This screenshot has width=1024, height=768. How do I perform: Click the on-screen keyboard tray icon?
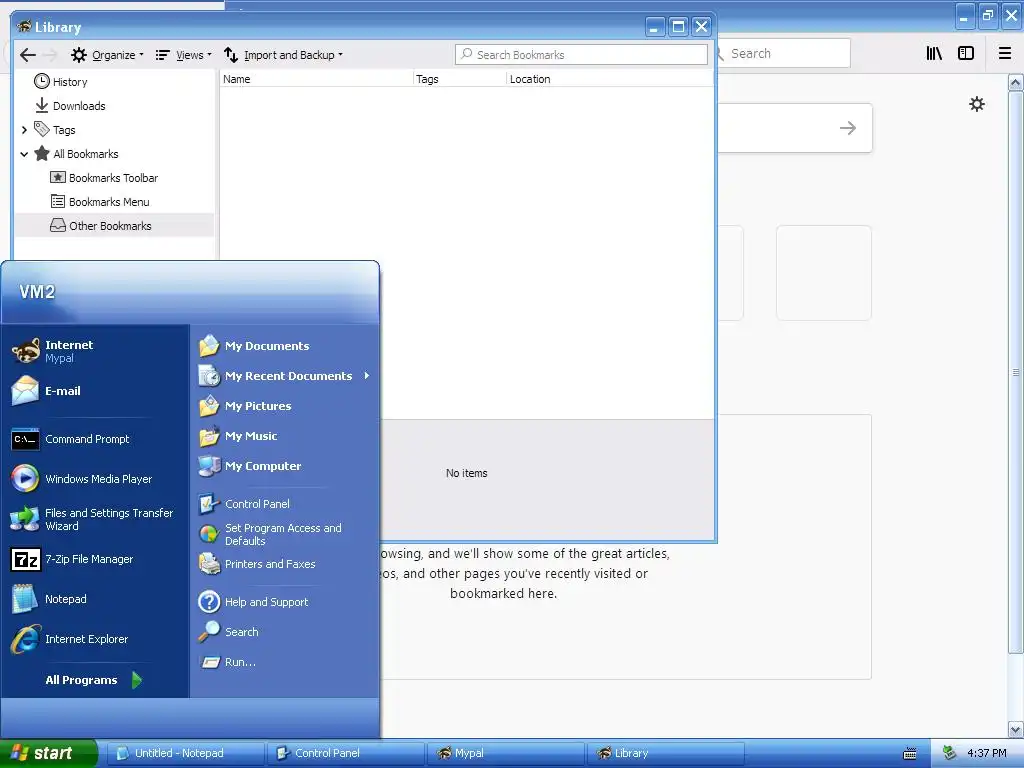tap(910, 754)
